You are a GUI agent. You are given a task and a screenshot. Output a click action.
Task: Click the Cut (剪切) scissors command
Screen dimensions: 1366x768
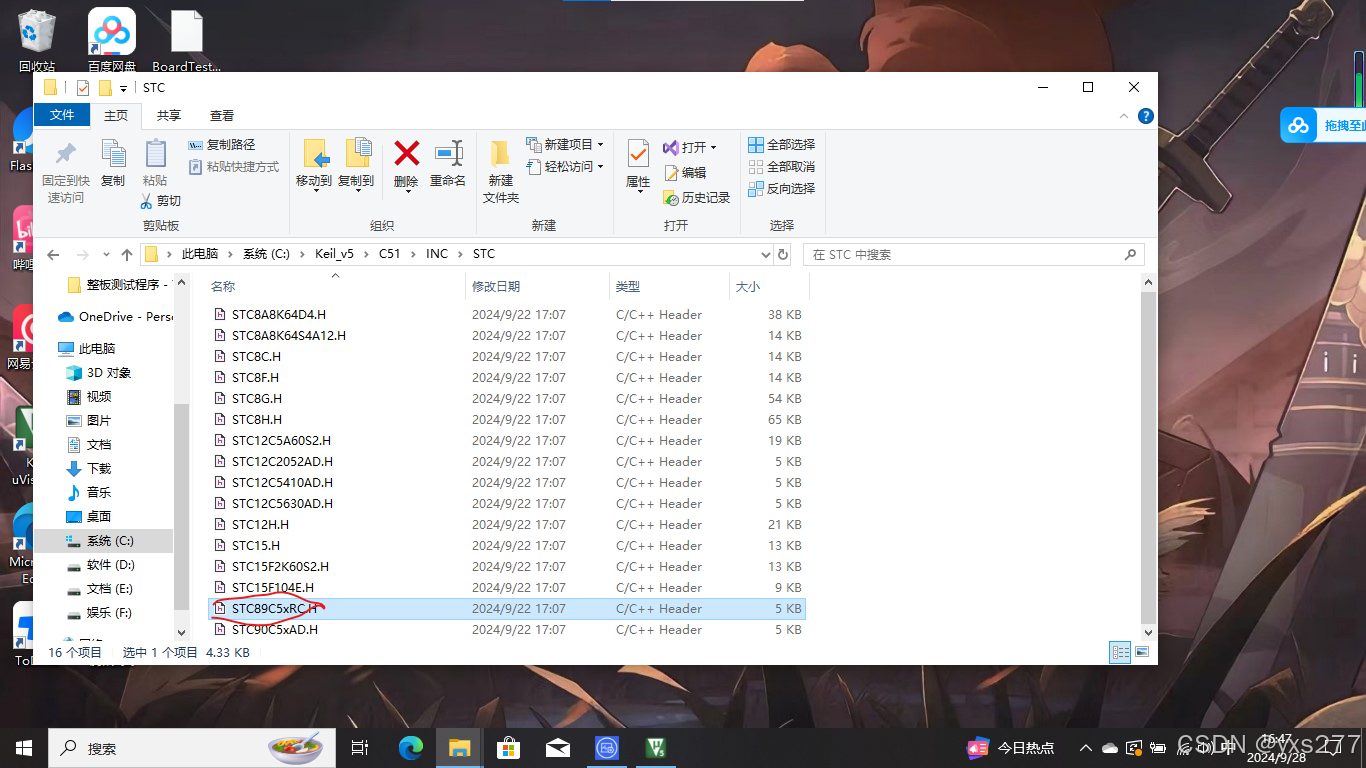pos(160,201)
